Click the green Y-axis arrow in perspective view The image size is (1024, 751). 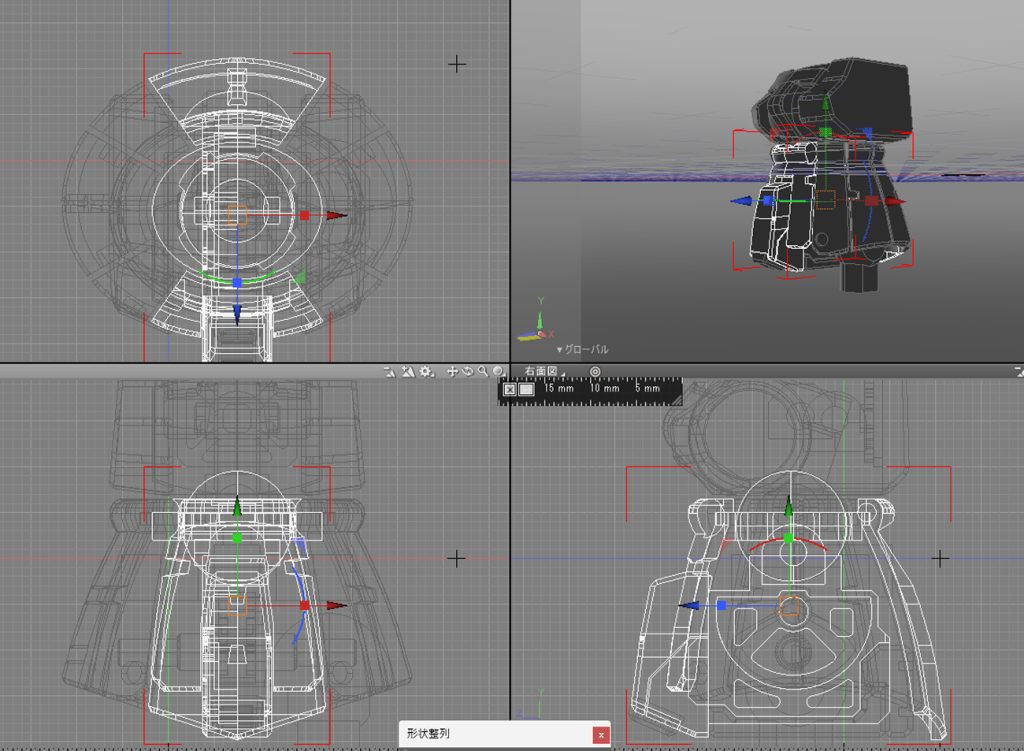pos(825,104)
